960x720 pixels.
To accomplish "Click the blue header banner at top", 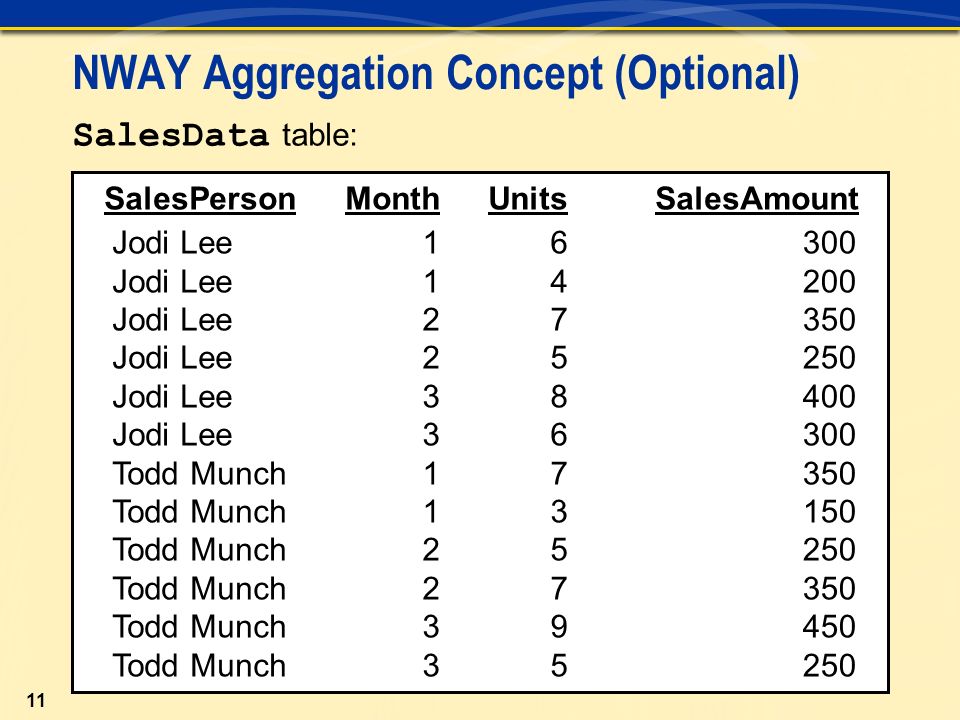I will point(480,14).
